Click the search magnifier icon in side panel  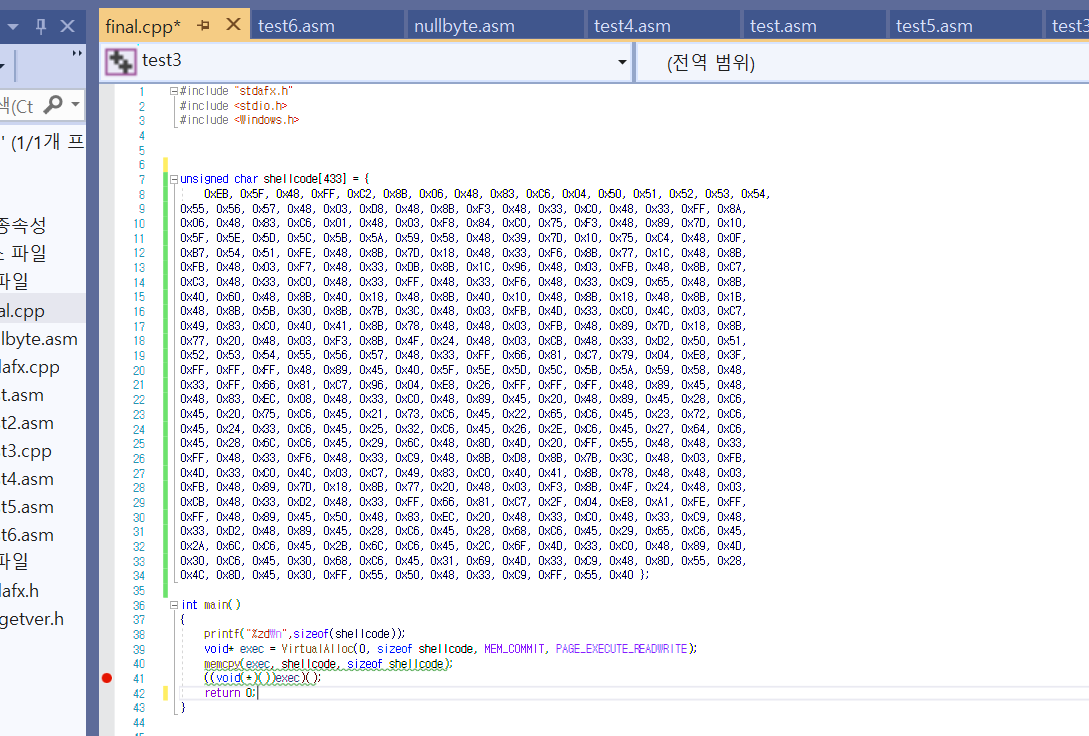[53, 105]
